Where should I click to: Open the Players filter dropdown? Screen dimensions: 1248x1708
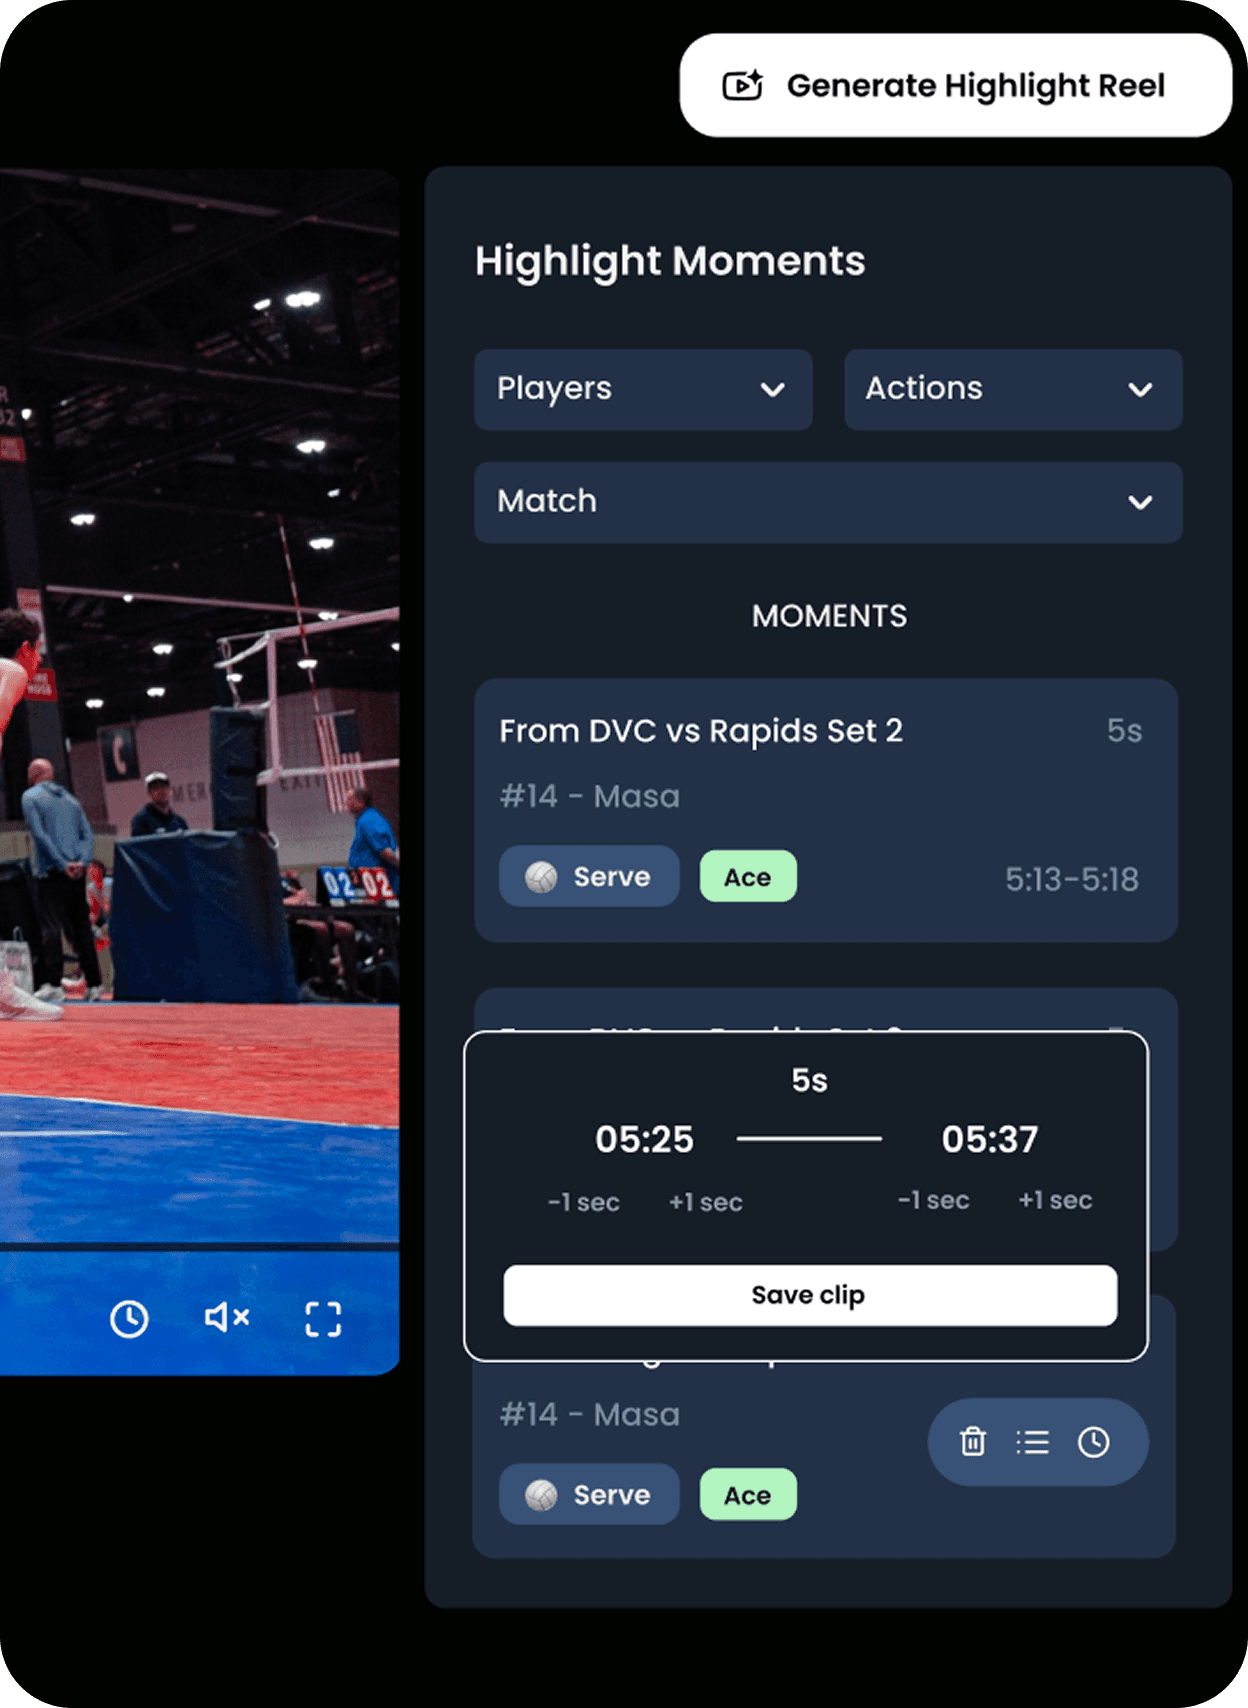tap(643, 389)
